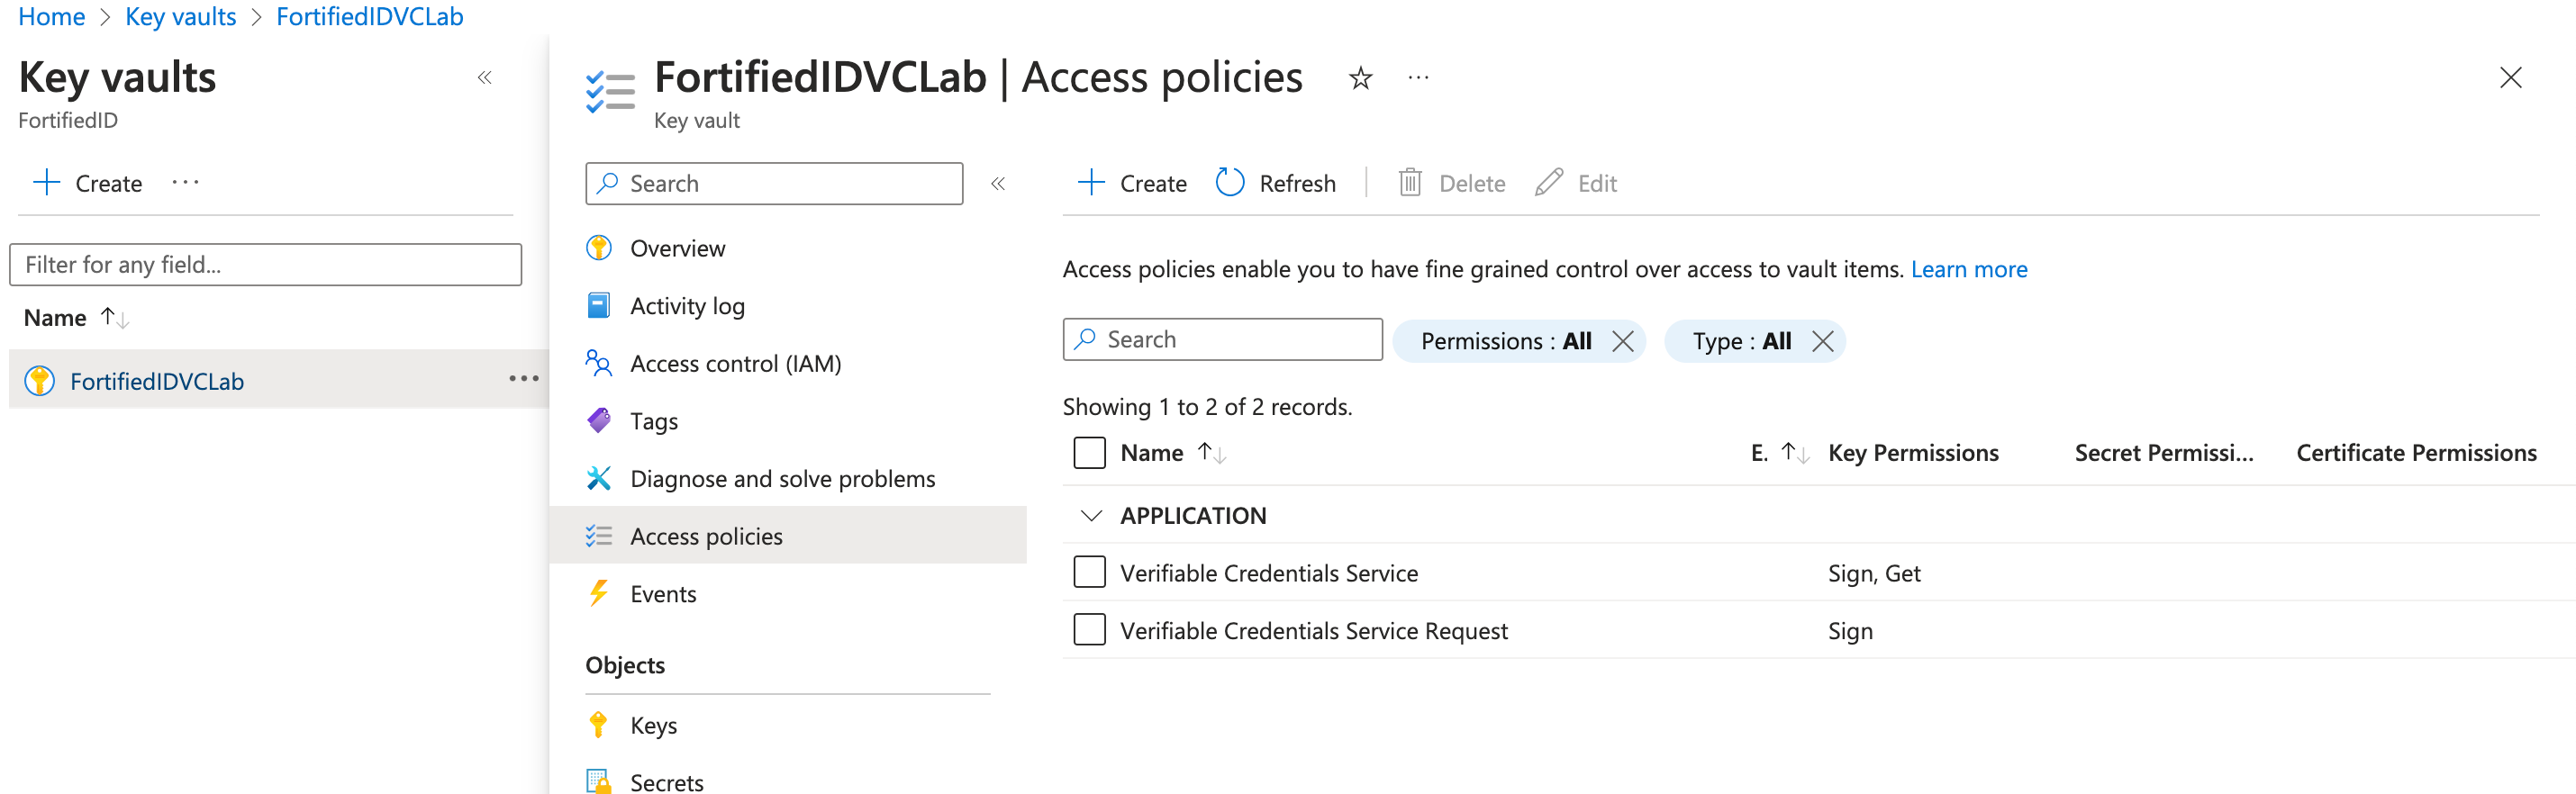Viewport: 2576px width, 794px height.
Task: Open Activity log menu item
Action: 688,306
